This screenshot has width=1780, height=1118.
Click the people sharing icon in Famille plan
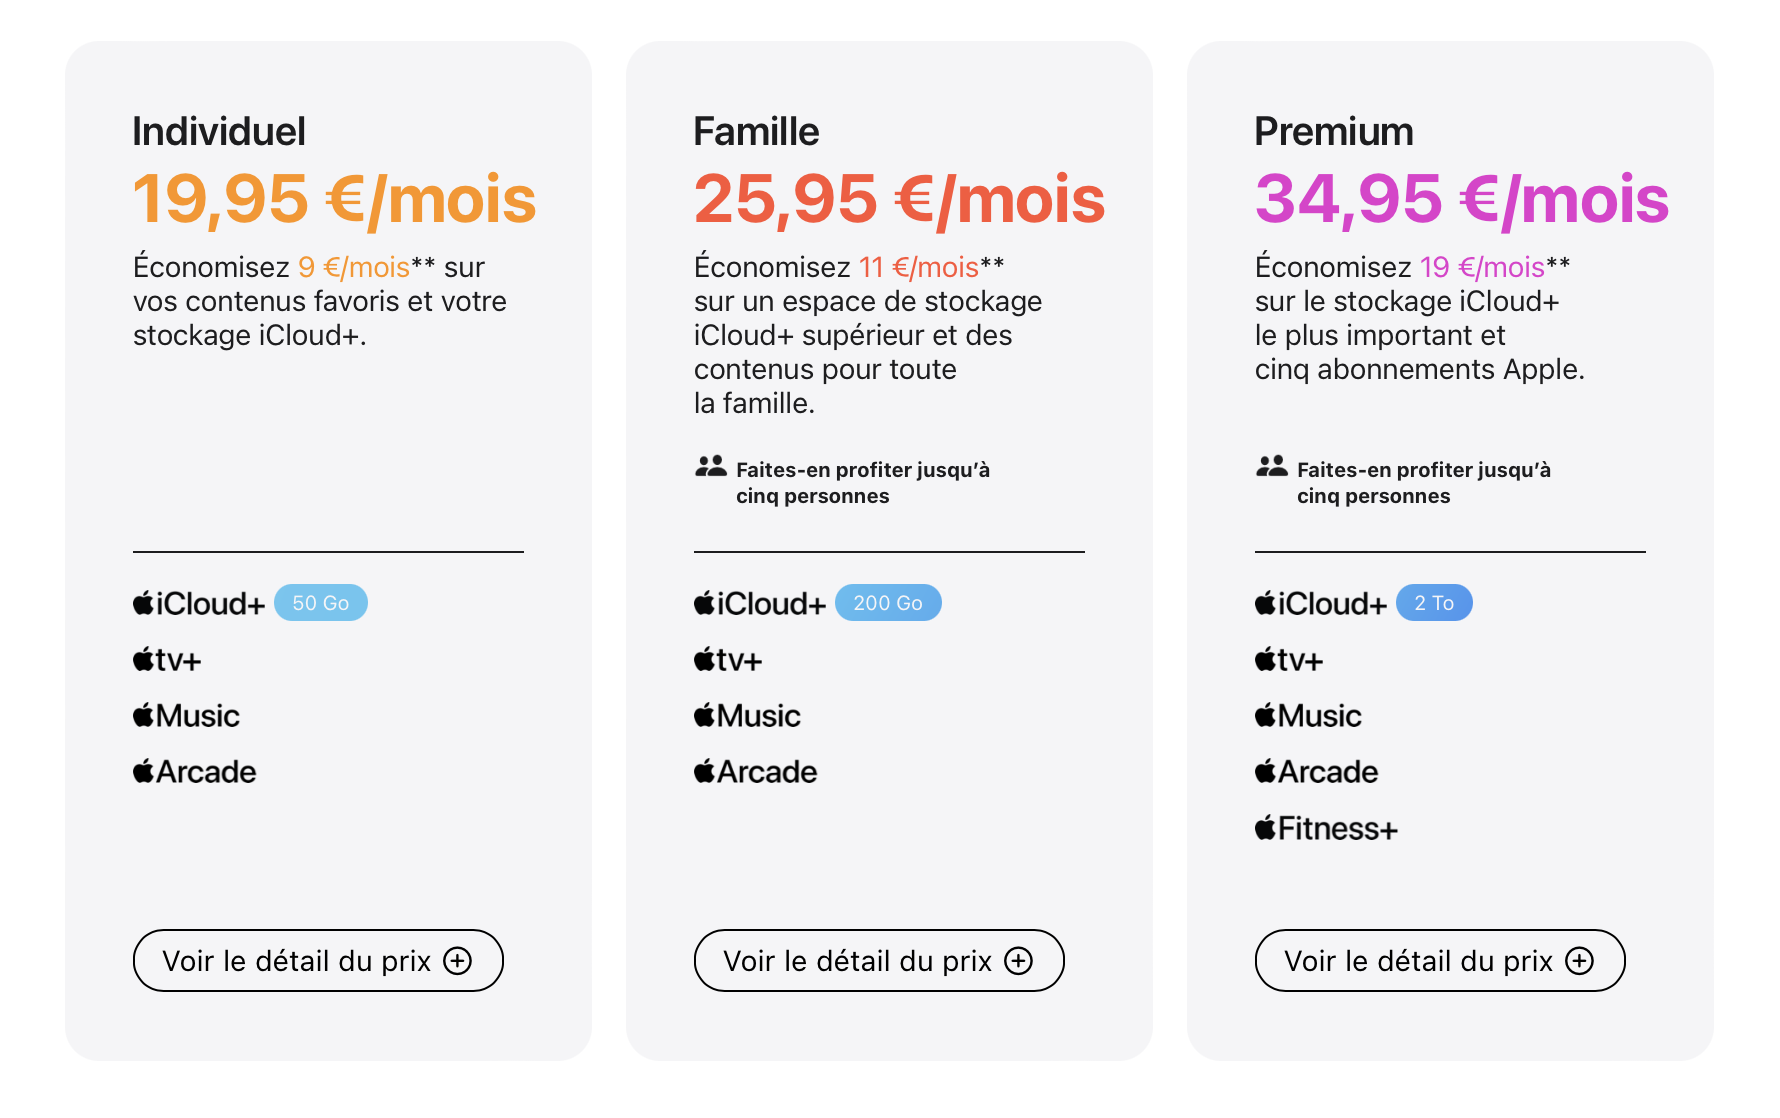[x=711, y=466]
